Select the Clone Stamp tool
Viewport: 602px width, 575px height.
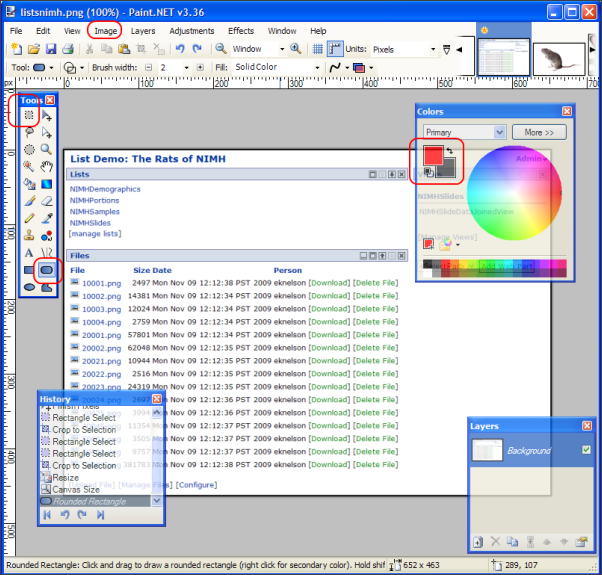[29, 235]
